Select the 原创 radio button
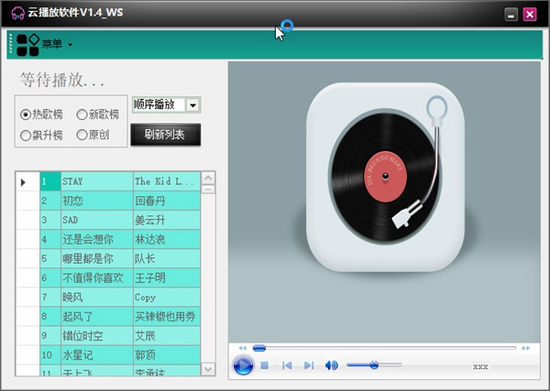 coord(93,135)
